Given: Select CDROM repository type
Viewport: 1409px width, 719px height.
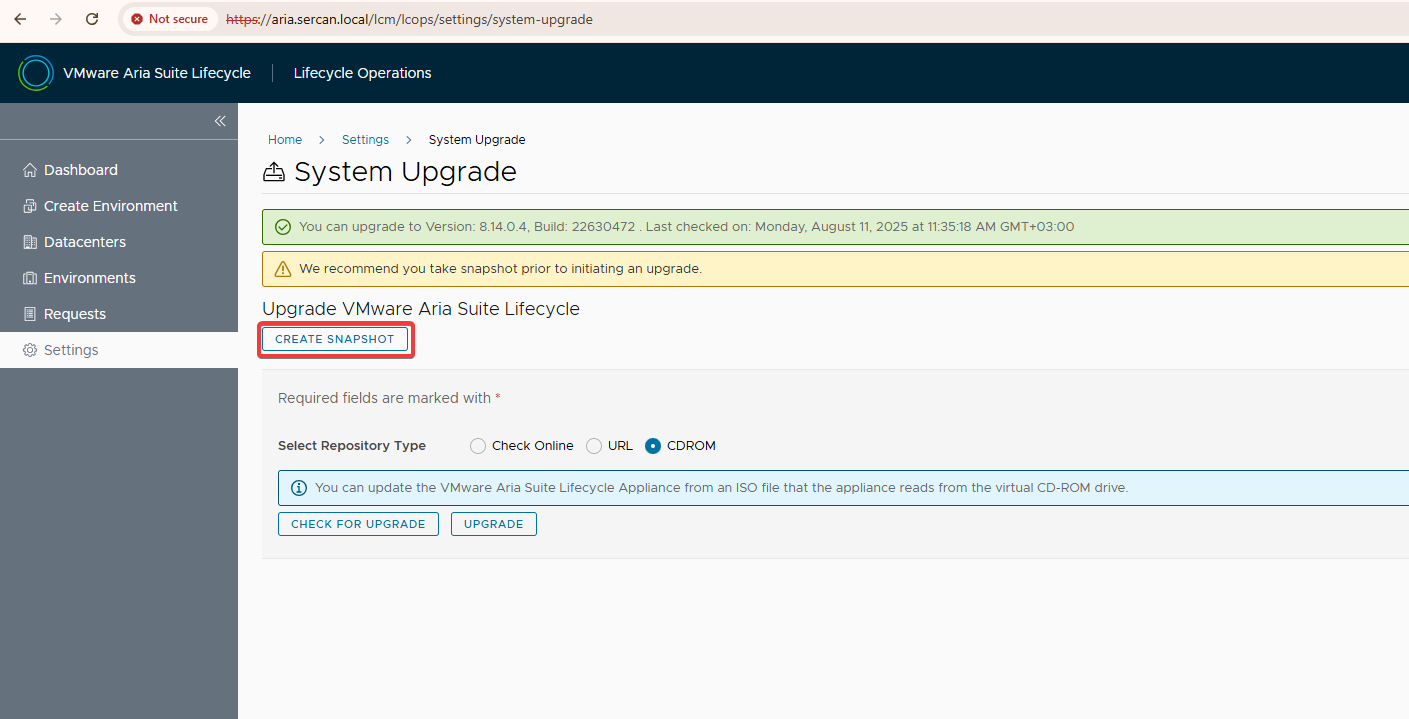Looking at the screenshot, I should 653,446.
